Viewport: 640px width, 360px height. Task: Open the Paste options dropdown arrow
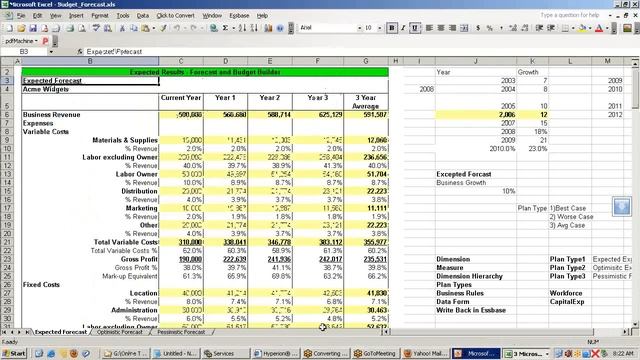(153, 28)
